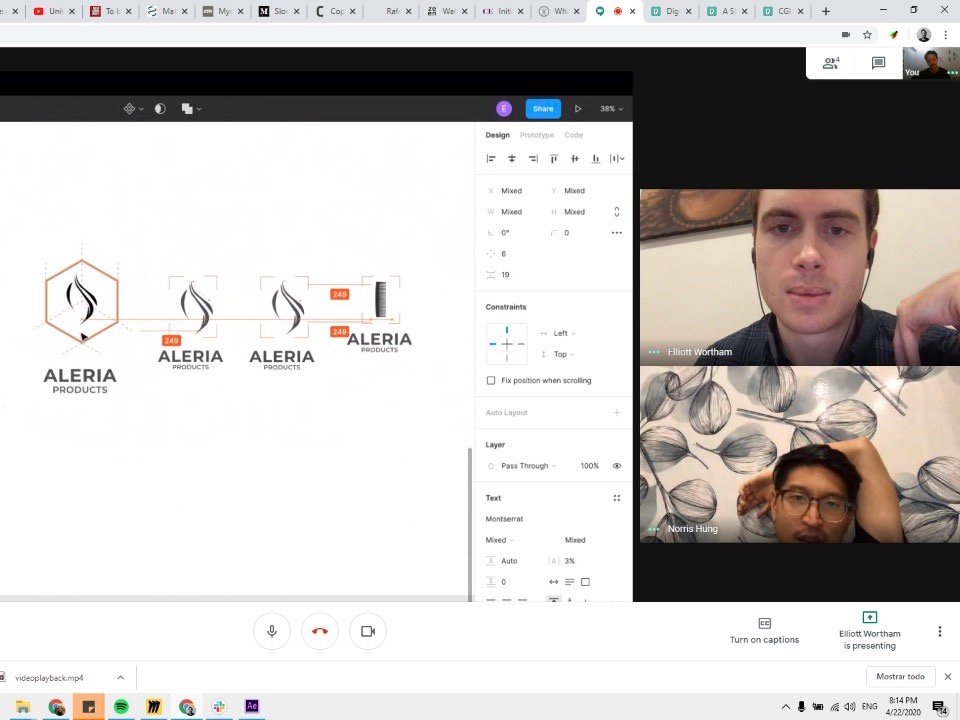Image resolution: width=960 pixels, height=720 pixels.
Task: Align selection to top edge
Action: tap(553, 159)
